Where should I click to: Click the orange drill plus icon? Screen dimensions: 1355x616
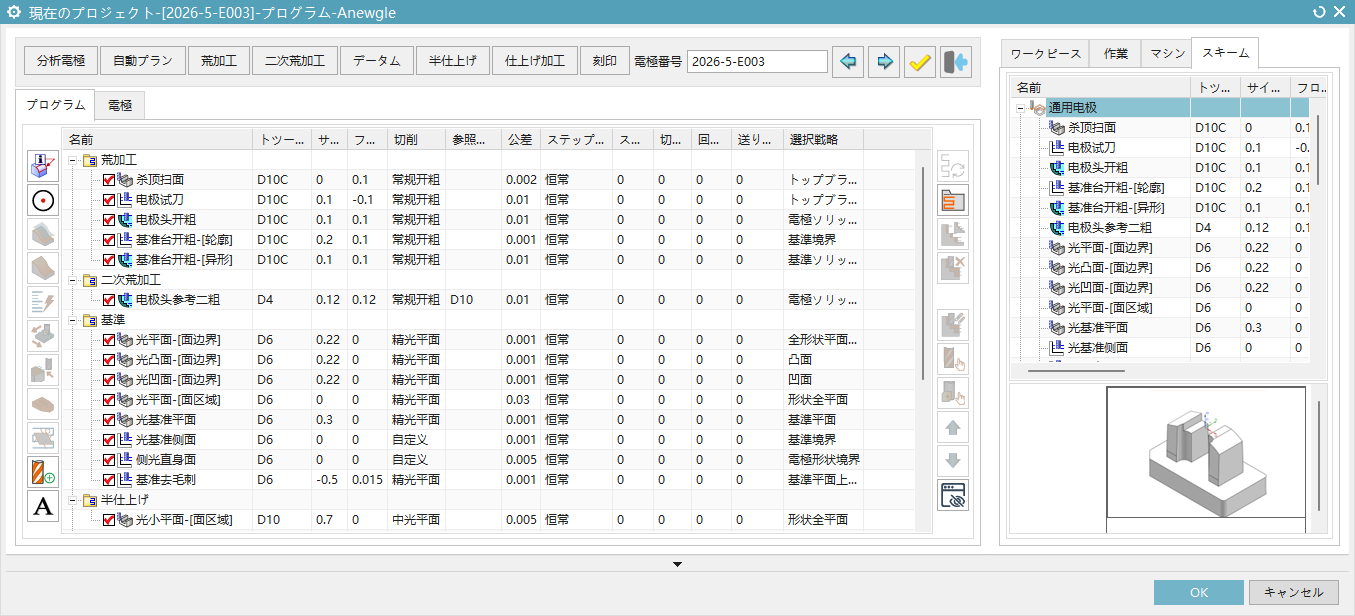(43, 471)
